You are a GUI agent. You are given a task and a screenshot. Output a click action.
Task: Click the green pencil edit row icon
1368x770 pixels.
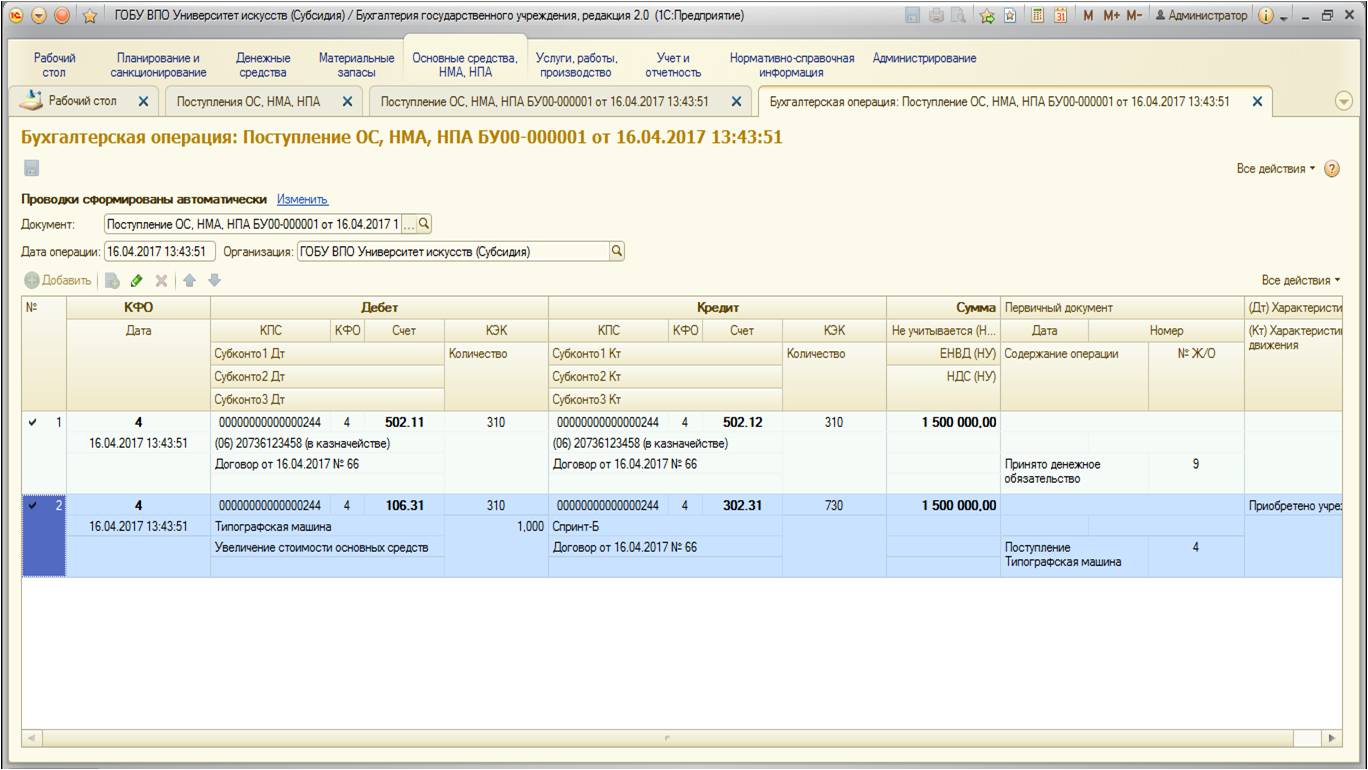click(x=137, y=281)
